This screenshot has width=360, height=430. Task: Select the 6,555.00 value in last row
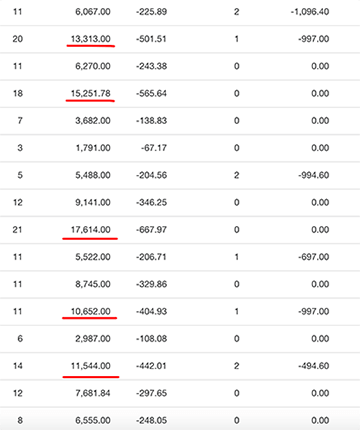[x=93, y=420]
